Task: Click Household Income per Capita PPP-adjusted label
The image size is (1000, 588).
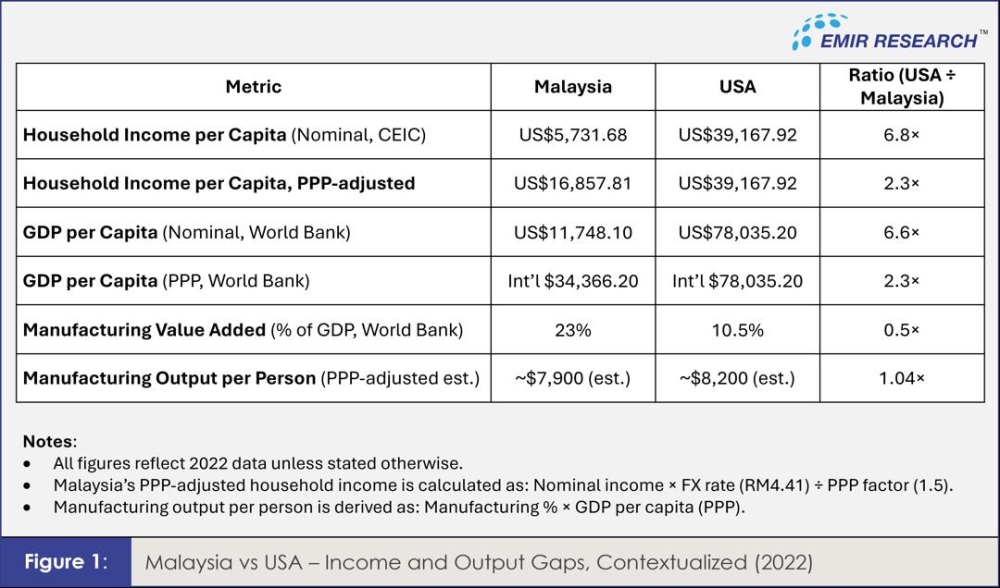Action: (219, 183)
